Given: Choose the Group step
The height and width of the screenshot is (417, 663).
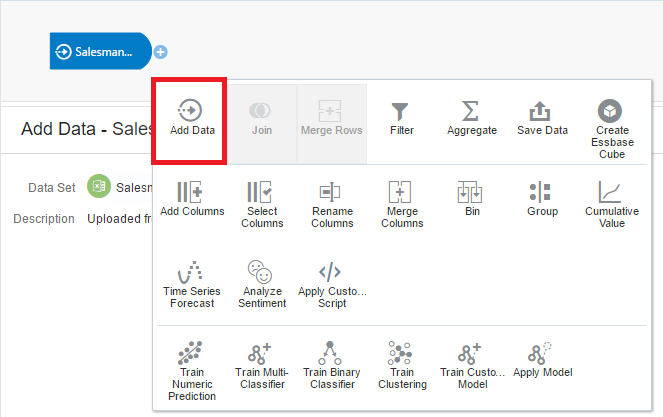Looking at the screenshot, I should tap(542, 199).
